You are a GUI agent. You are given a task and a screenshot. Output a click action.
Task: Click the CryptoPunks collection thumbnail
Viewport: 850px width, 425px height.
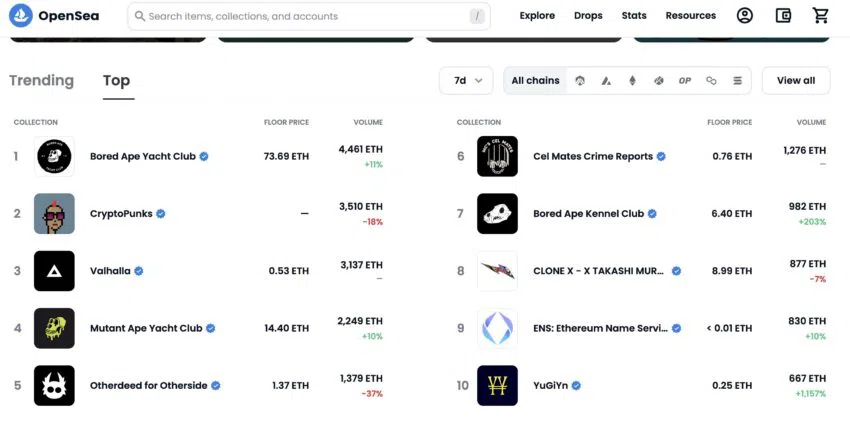click(x=54, y=214)
